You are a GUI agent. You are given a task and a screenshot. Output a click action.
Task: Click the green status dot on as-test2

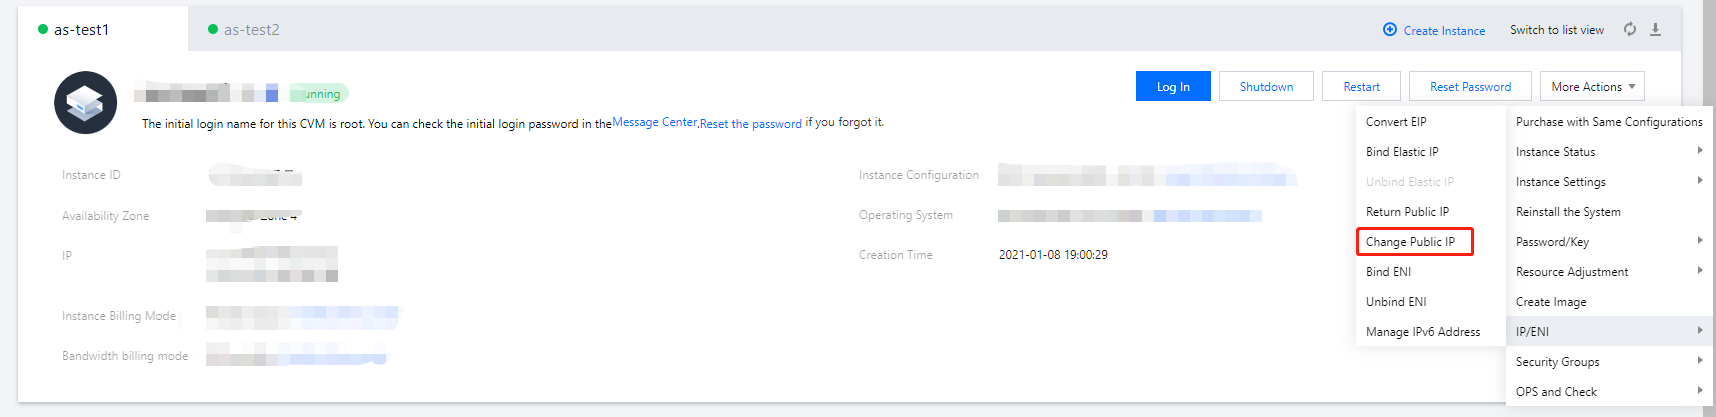click(213, 29)
